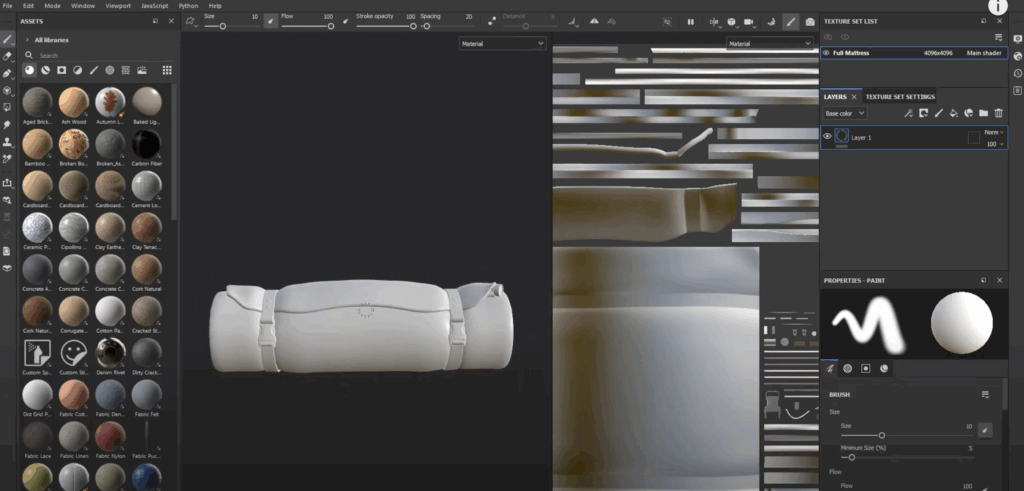
Task: Toggle visibility of Layer 1
Action: pyautogui.click(x=827, y=136)
